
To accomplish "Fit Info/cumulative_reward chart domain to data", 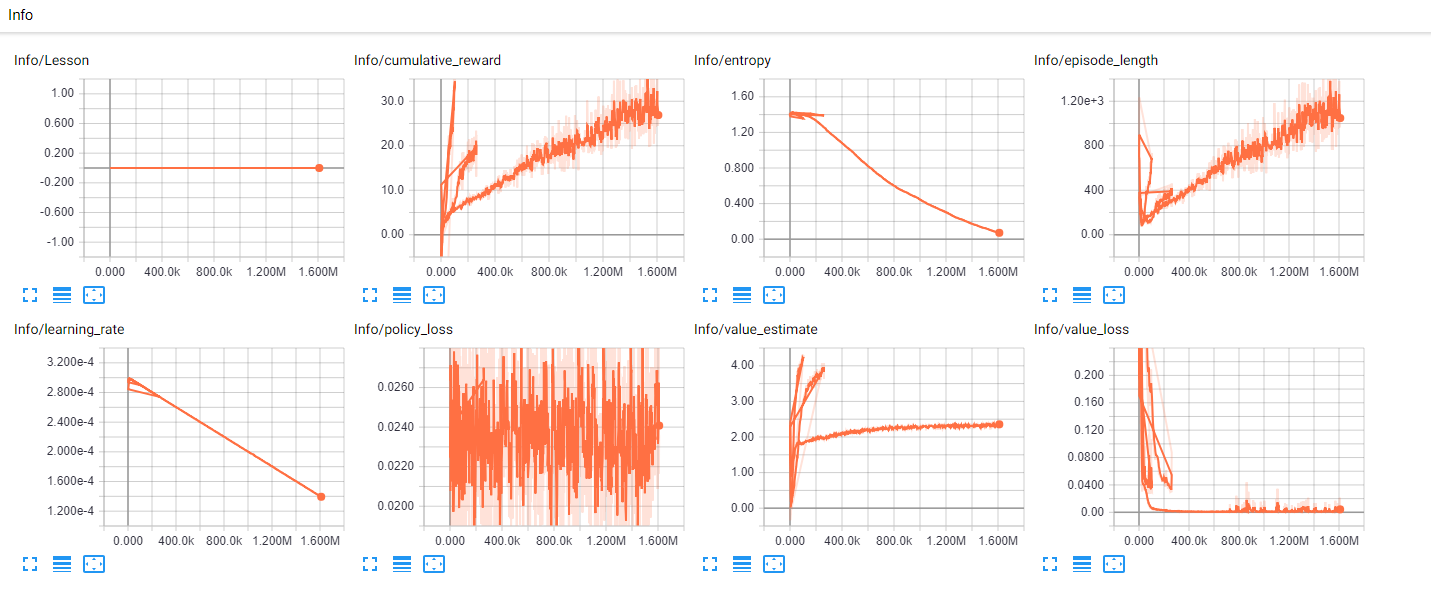I will (434, 295).
